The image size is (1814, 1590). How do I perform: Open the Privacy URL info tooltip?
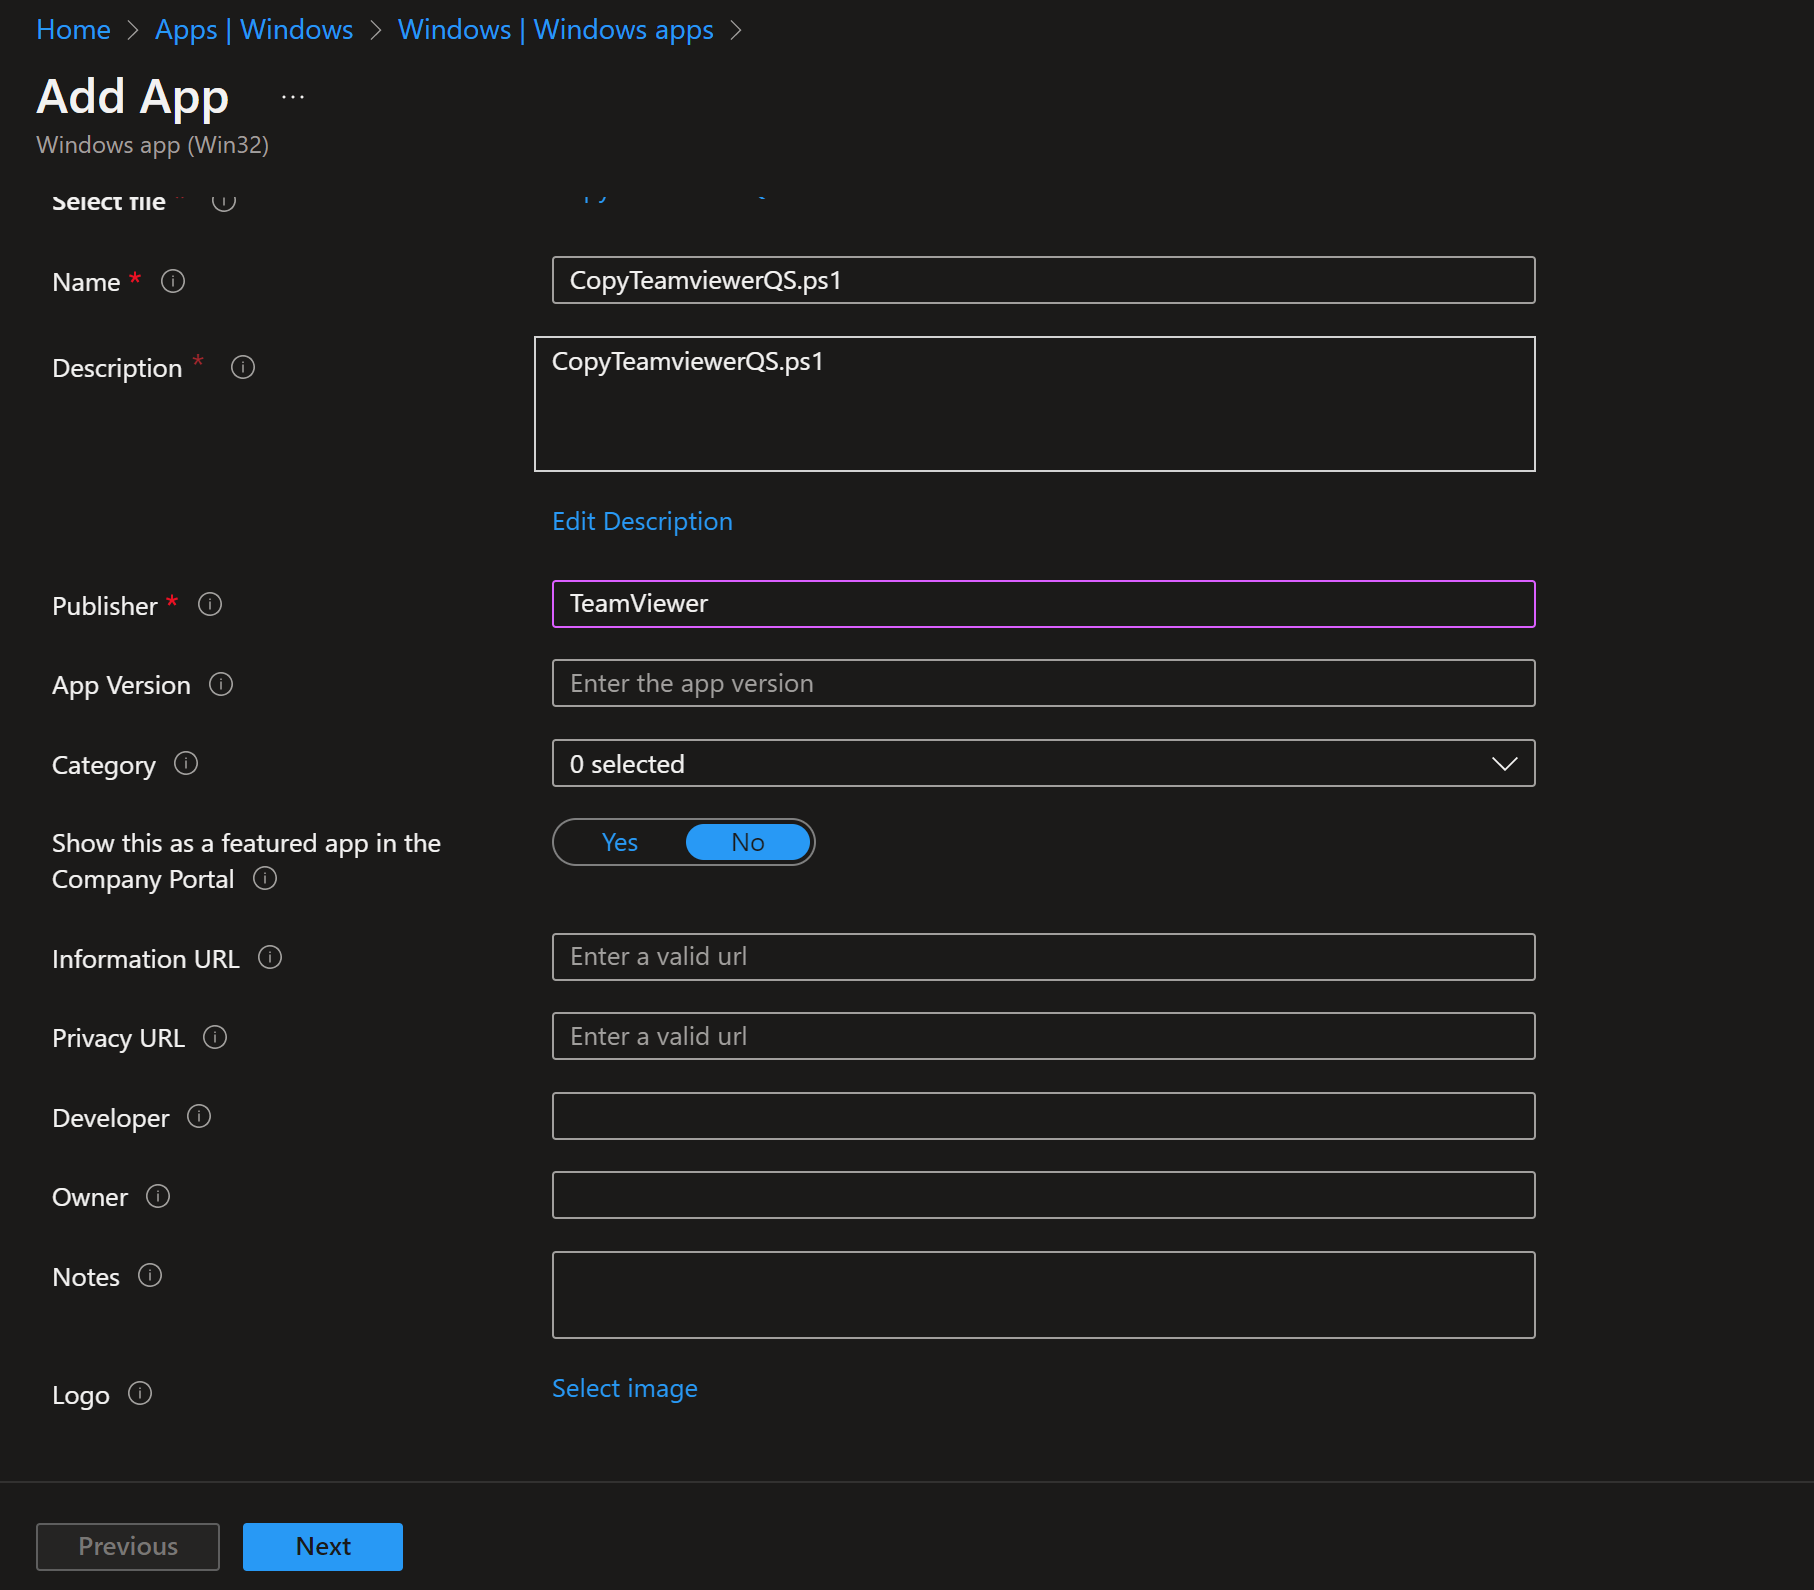pyautogui.click(x=215, y=1037)
